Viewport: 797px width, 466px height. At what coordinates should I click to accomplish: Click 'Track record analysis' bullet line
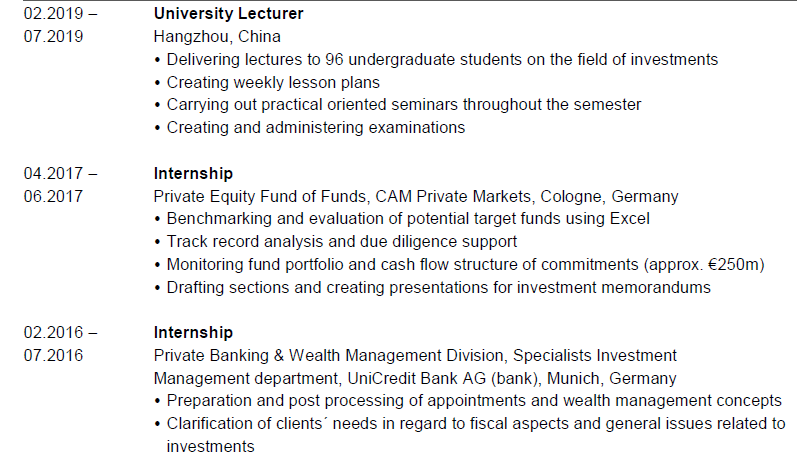tap(341, 242)
